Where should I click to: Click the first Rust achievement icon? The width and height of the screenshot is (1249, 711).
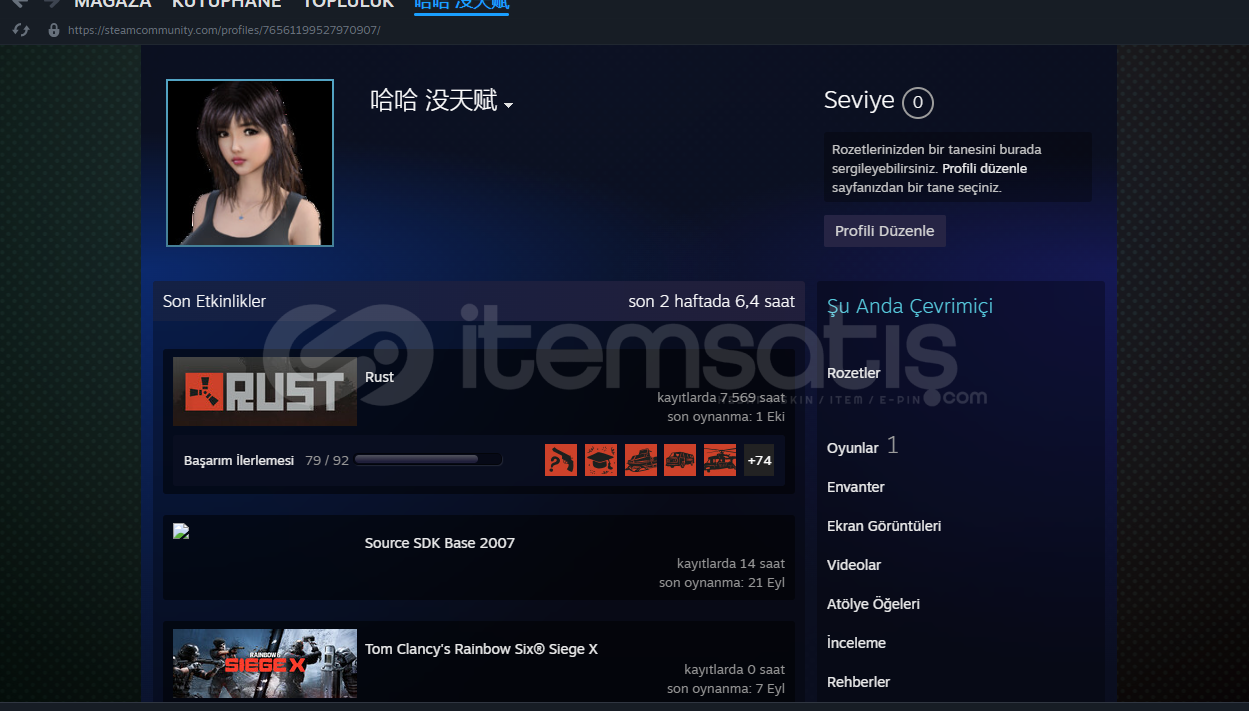click(561, 460)
